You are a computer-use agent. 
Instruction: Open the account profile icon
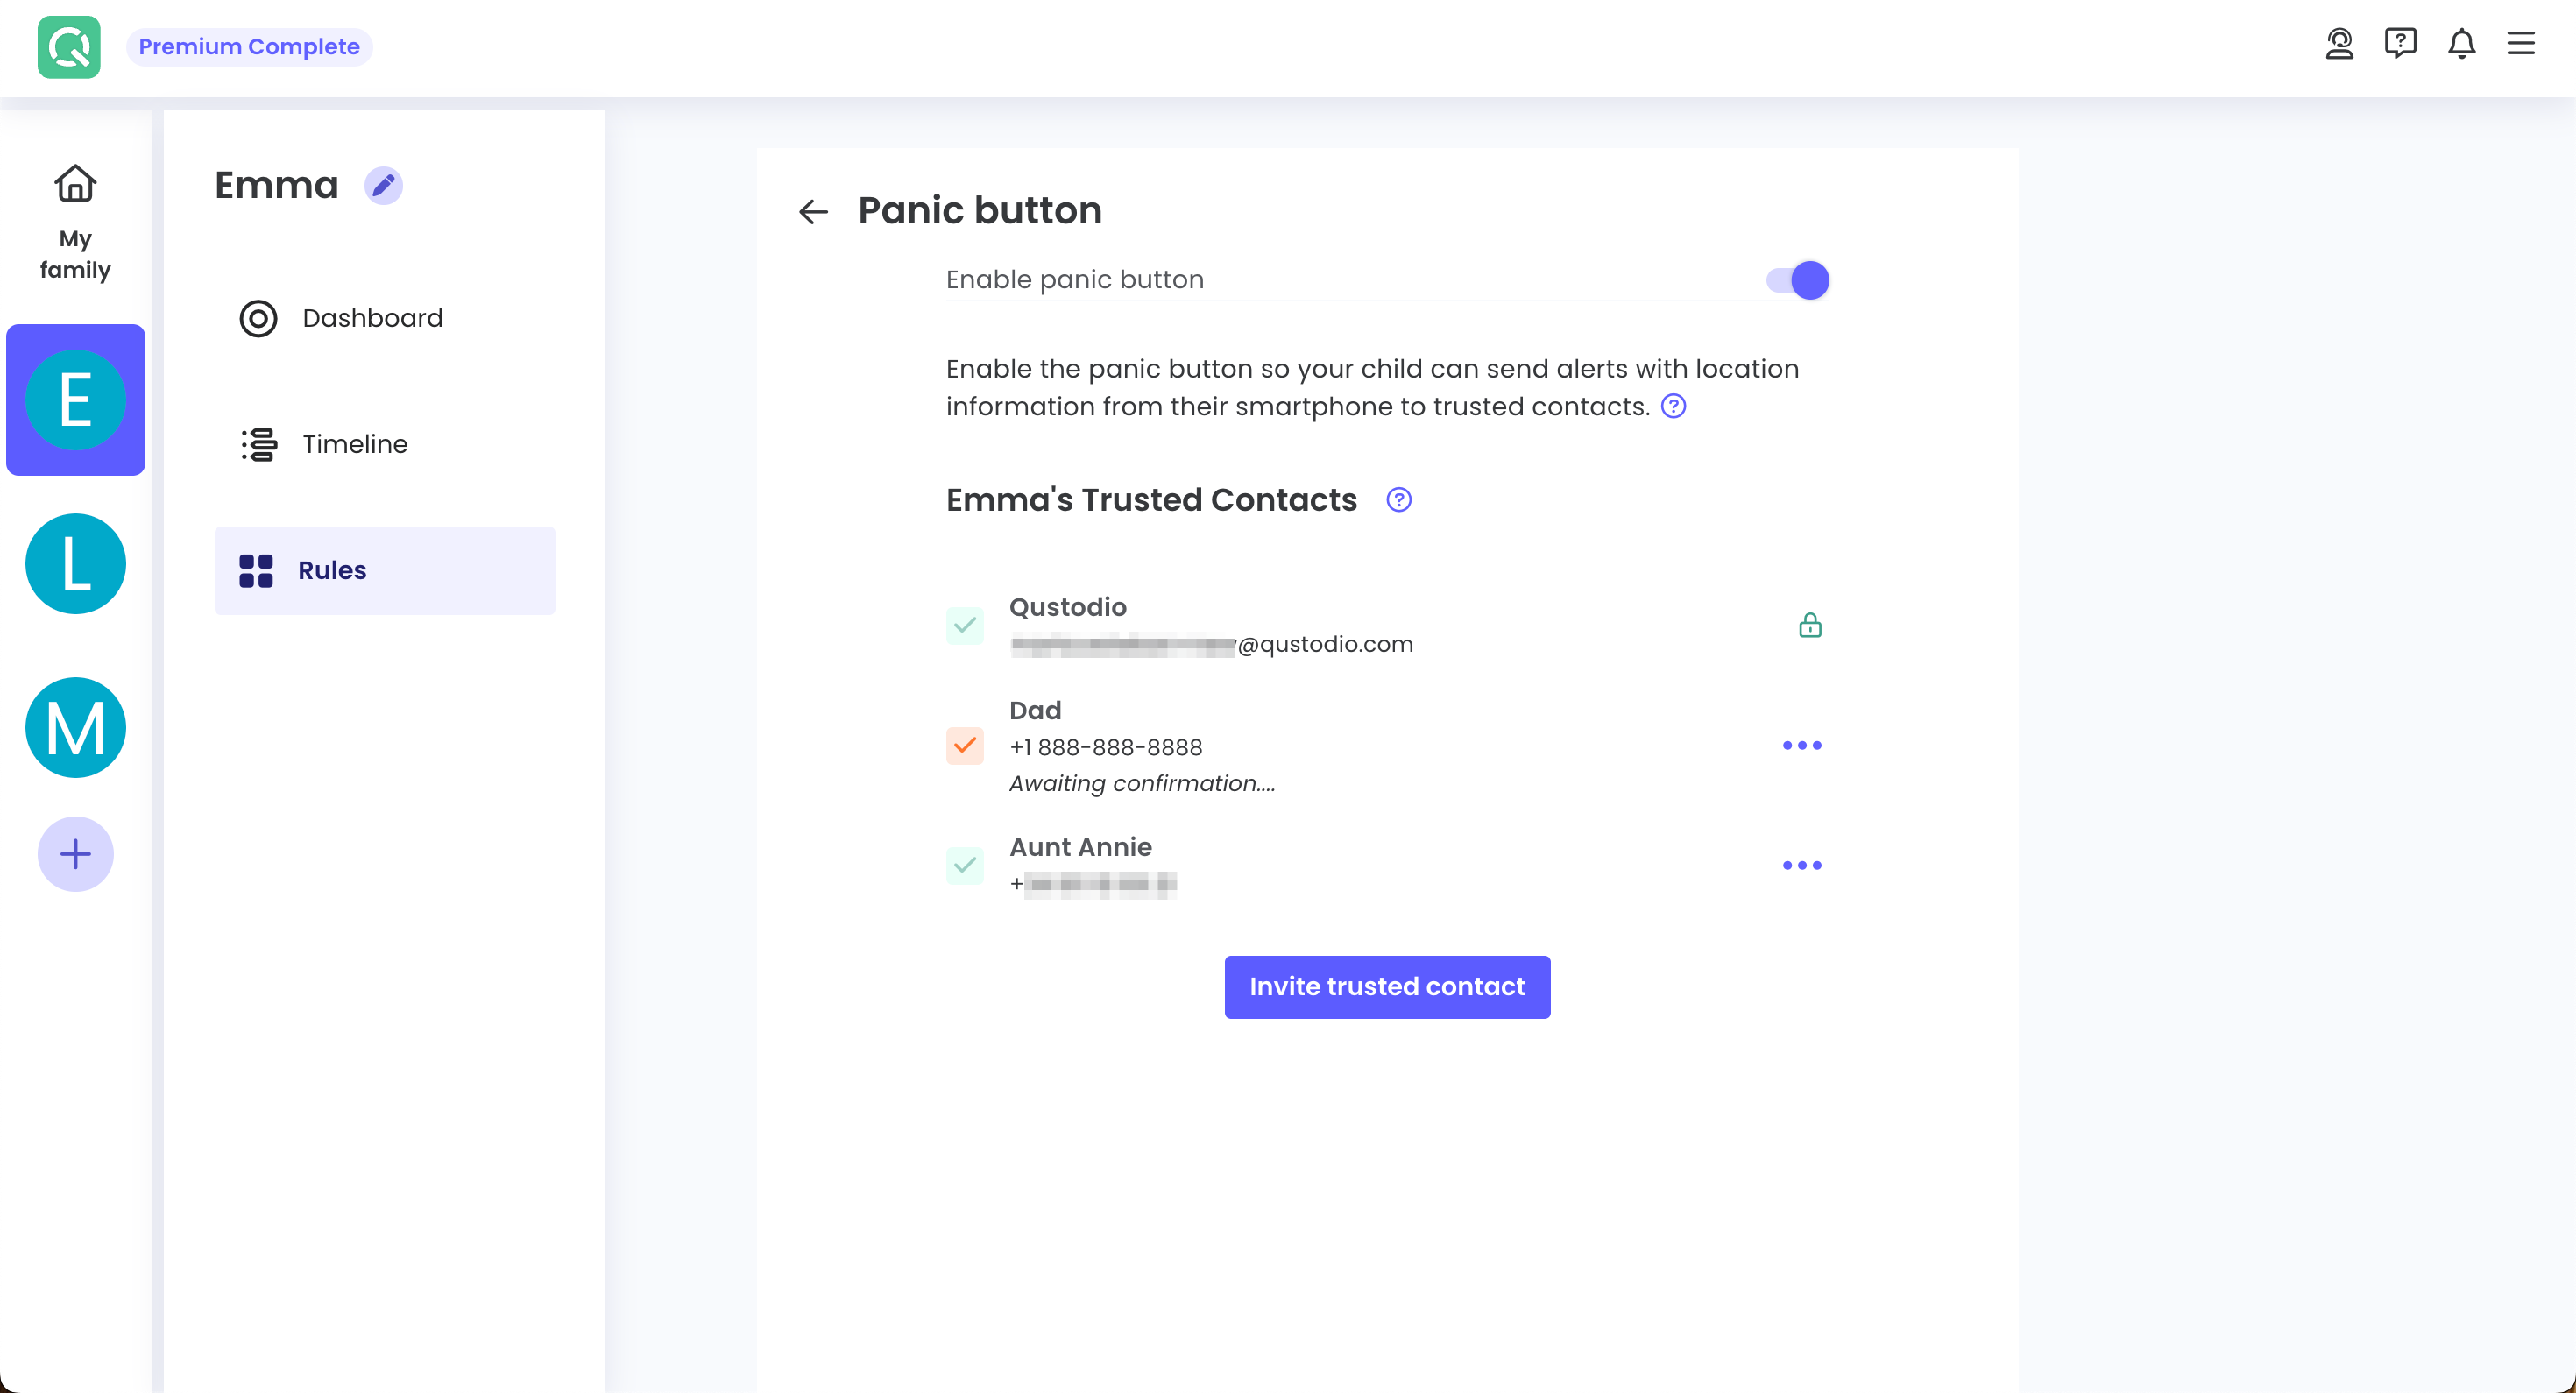[x=2339, y=44]
